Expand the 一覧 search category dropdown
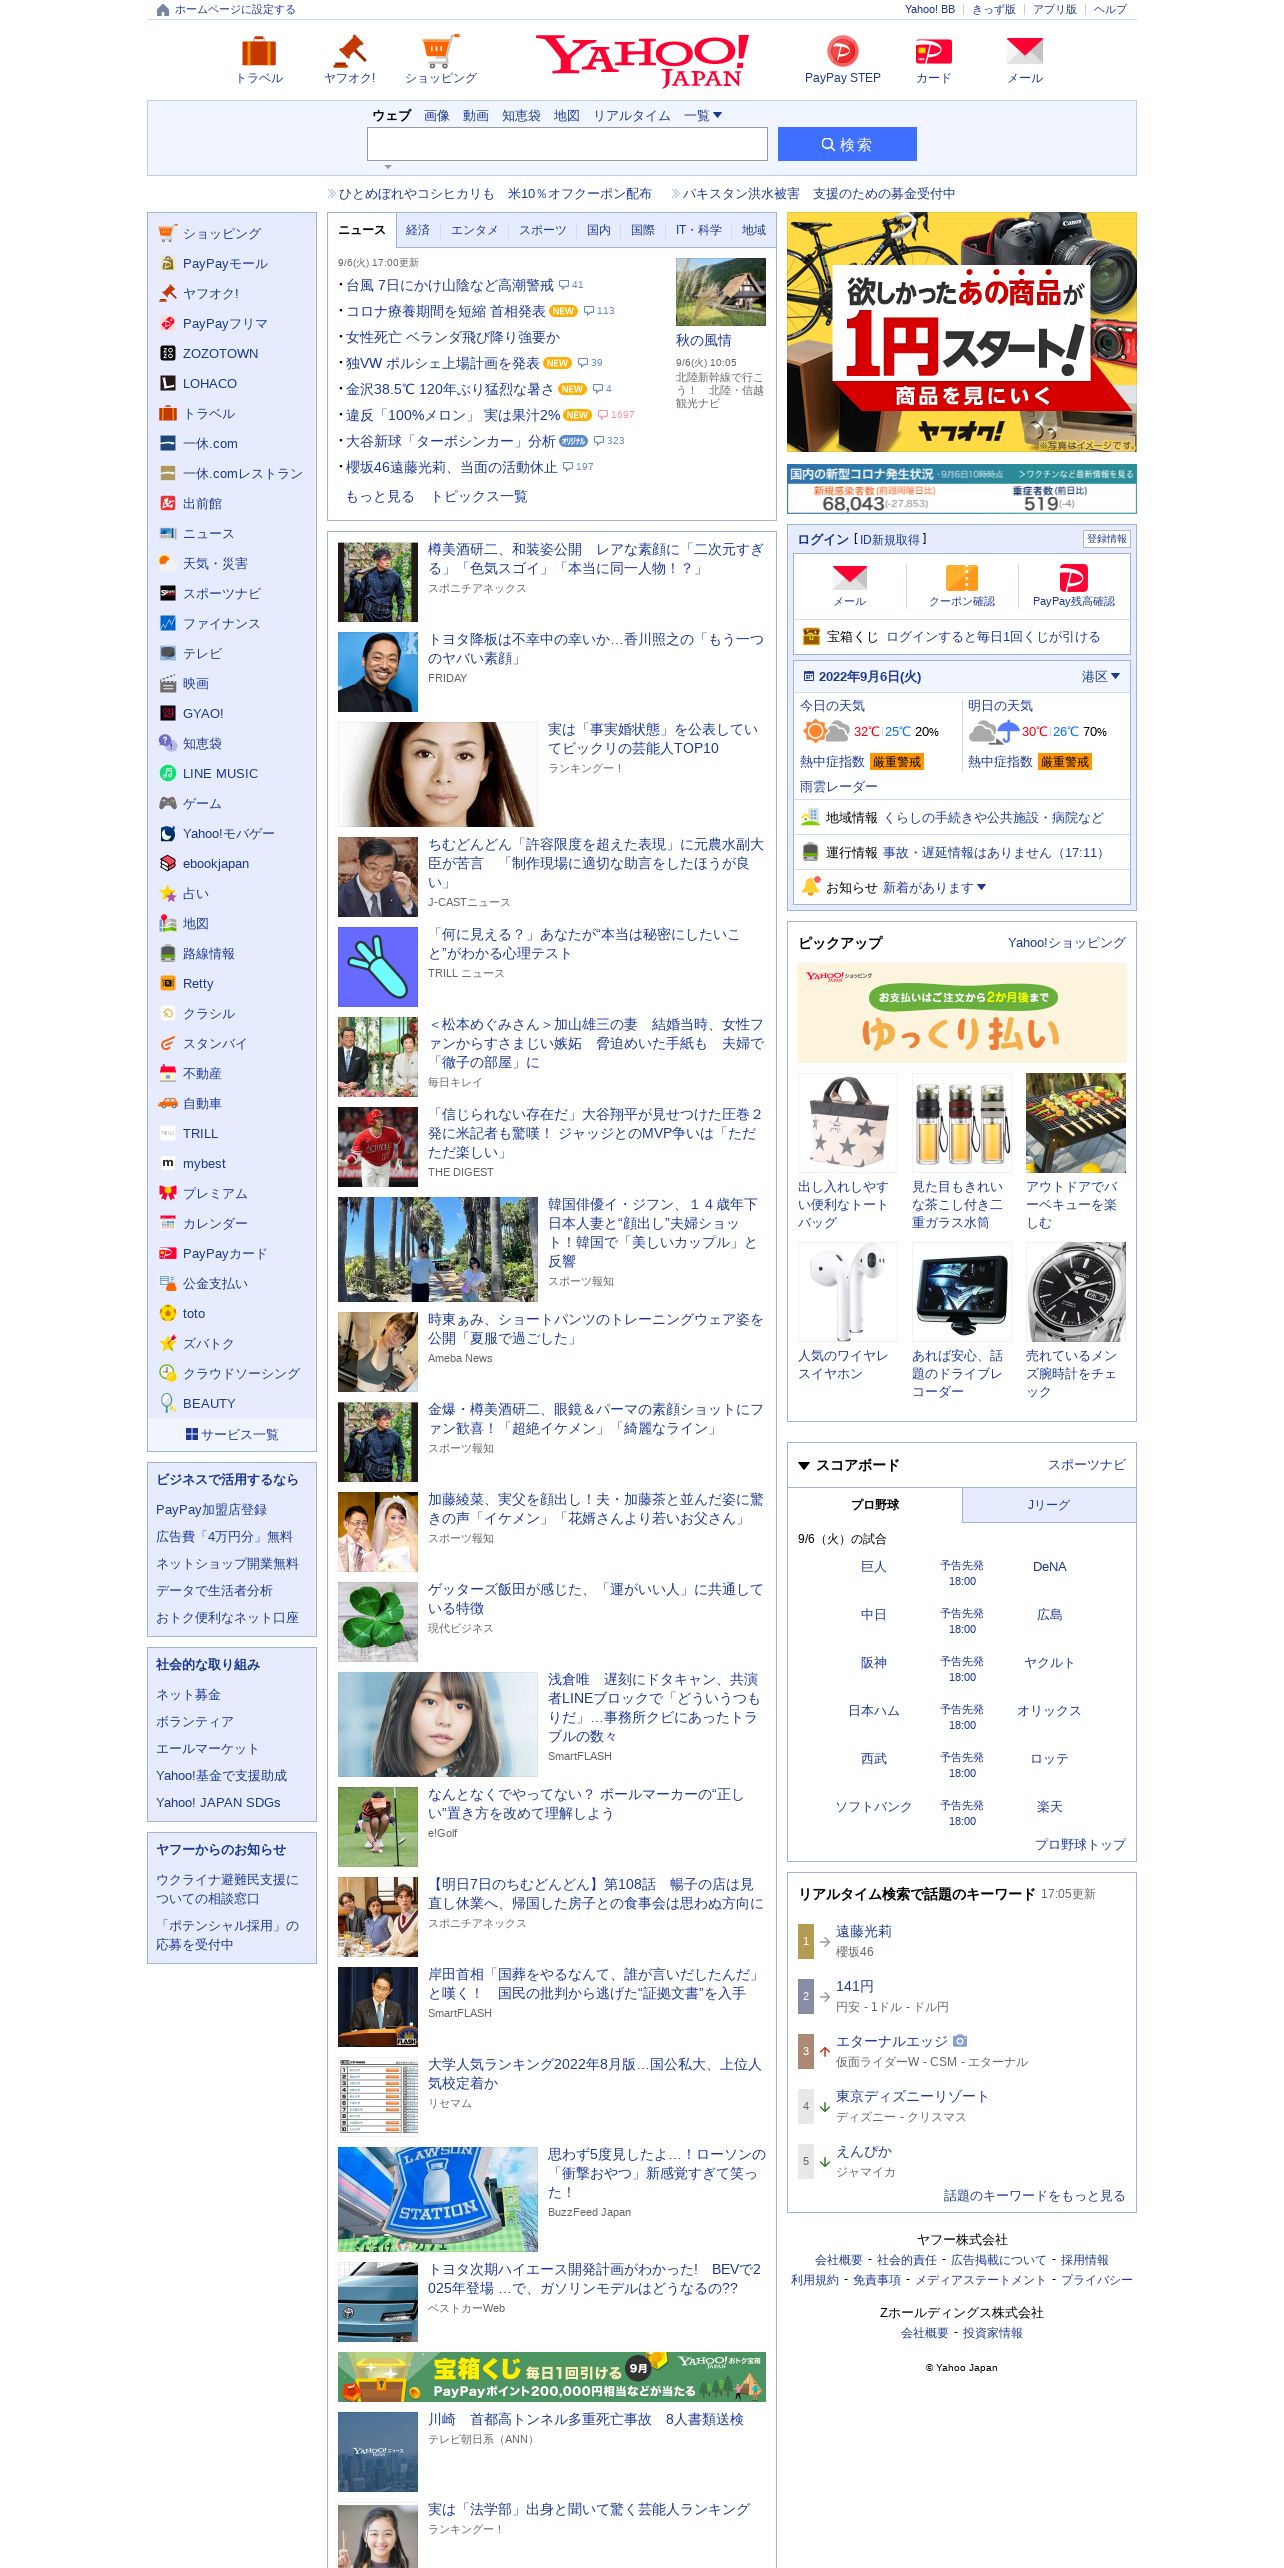The height and width of the screenshot is (2568, 1284). [703, 116]
